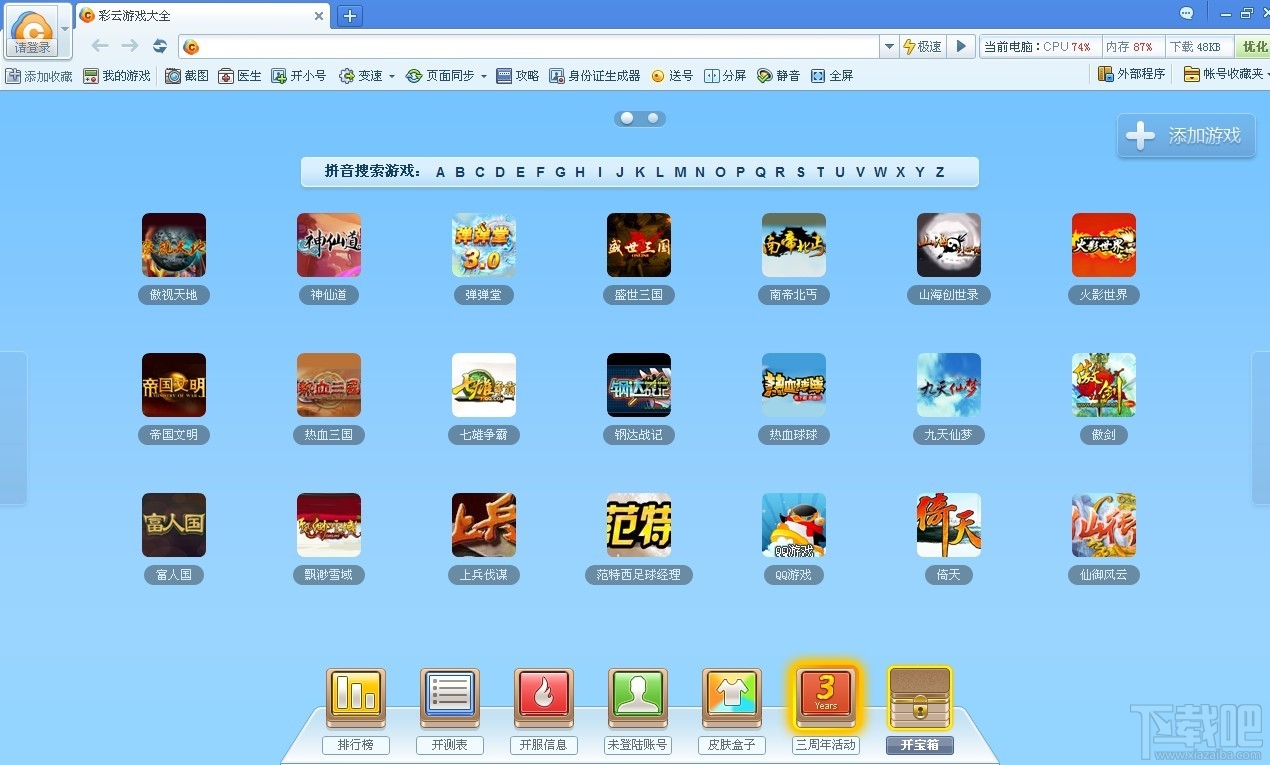Open the 攻略 guide tool

click(x=518, y=76)
